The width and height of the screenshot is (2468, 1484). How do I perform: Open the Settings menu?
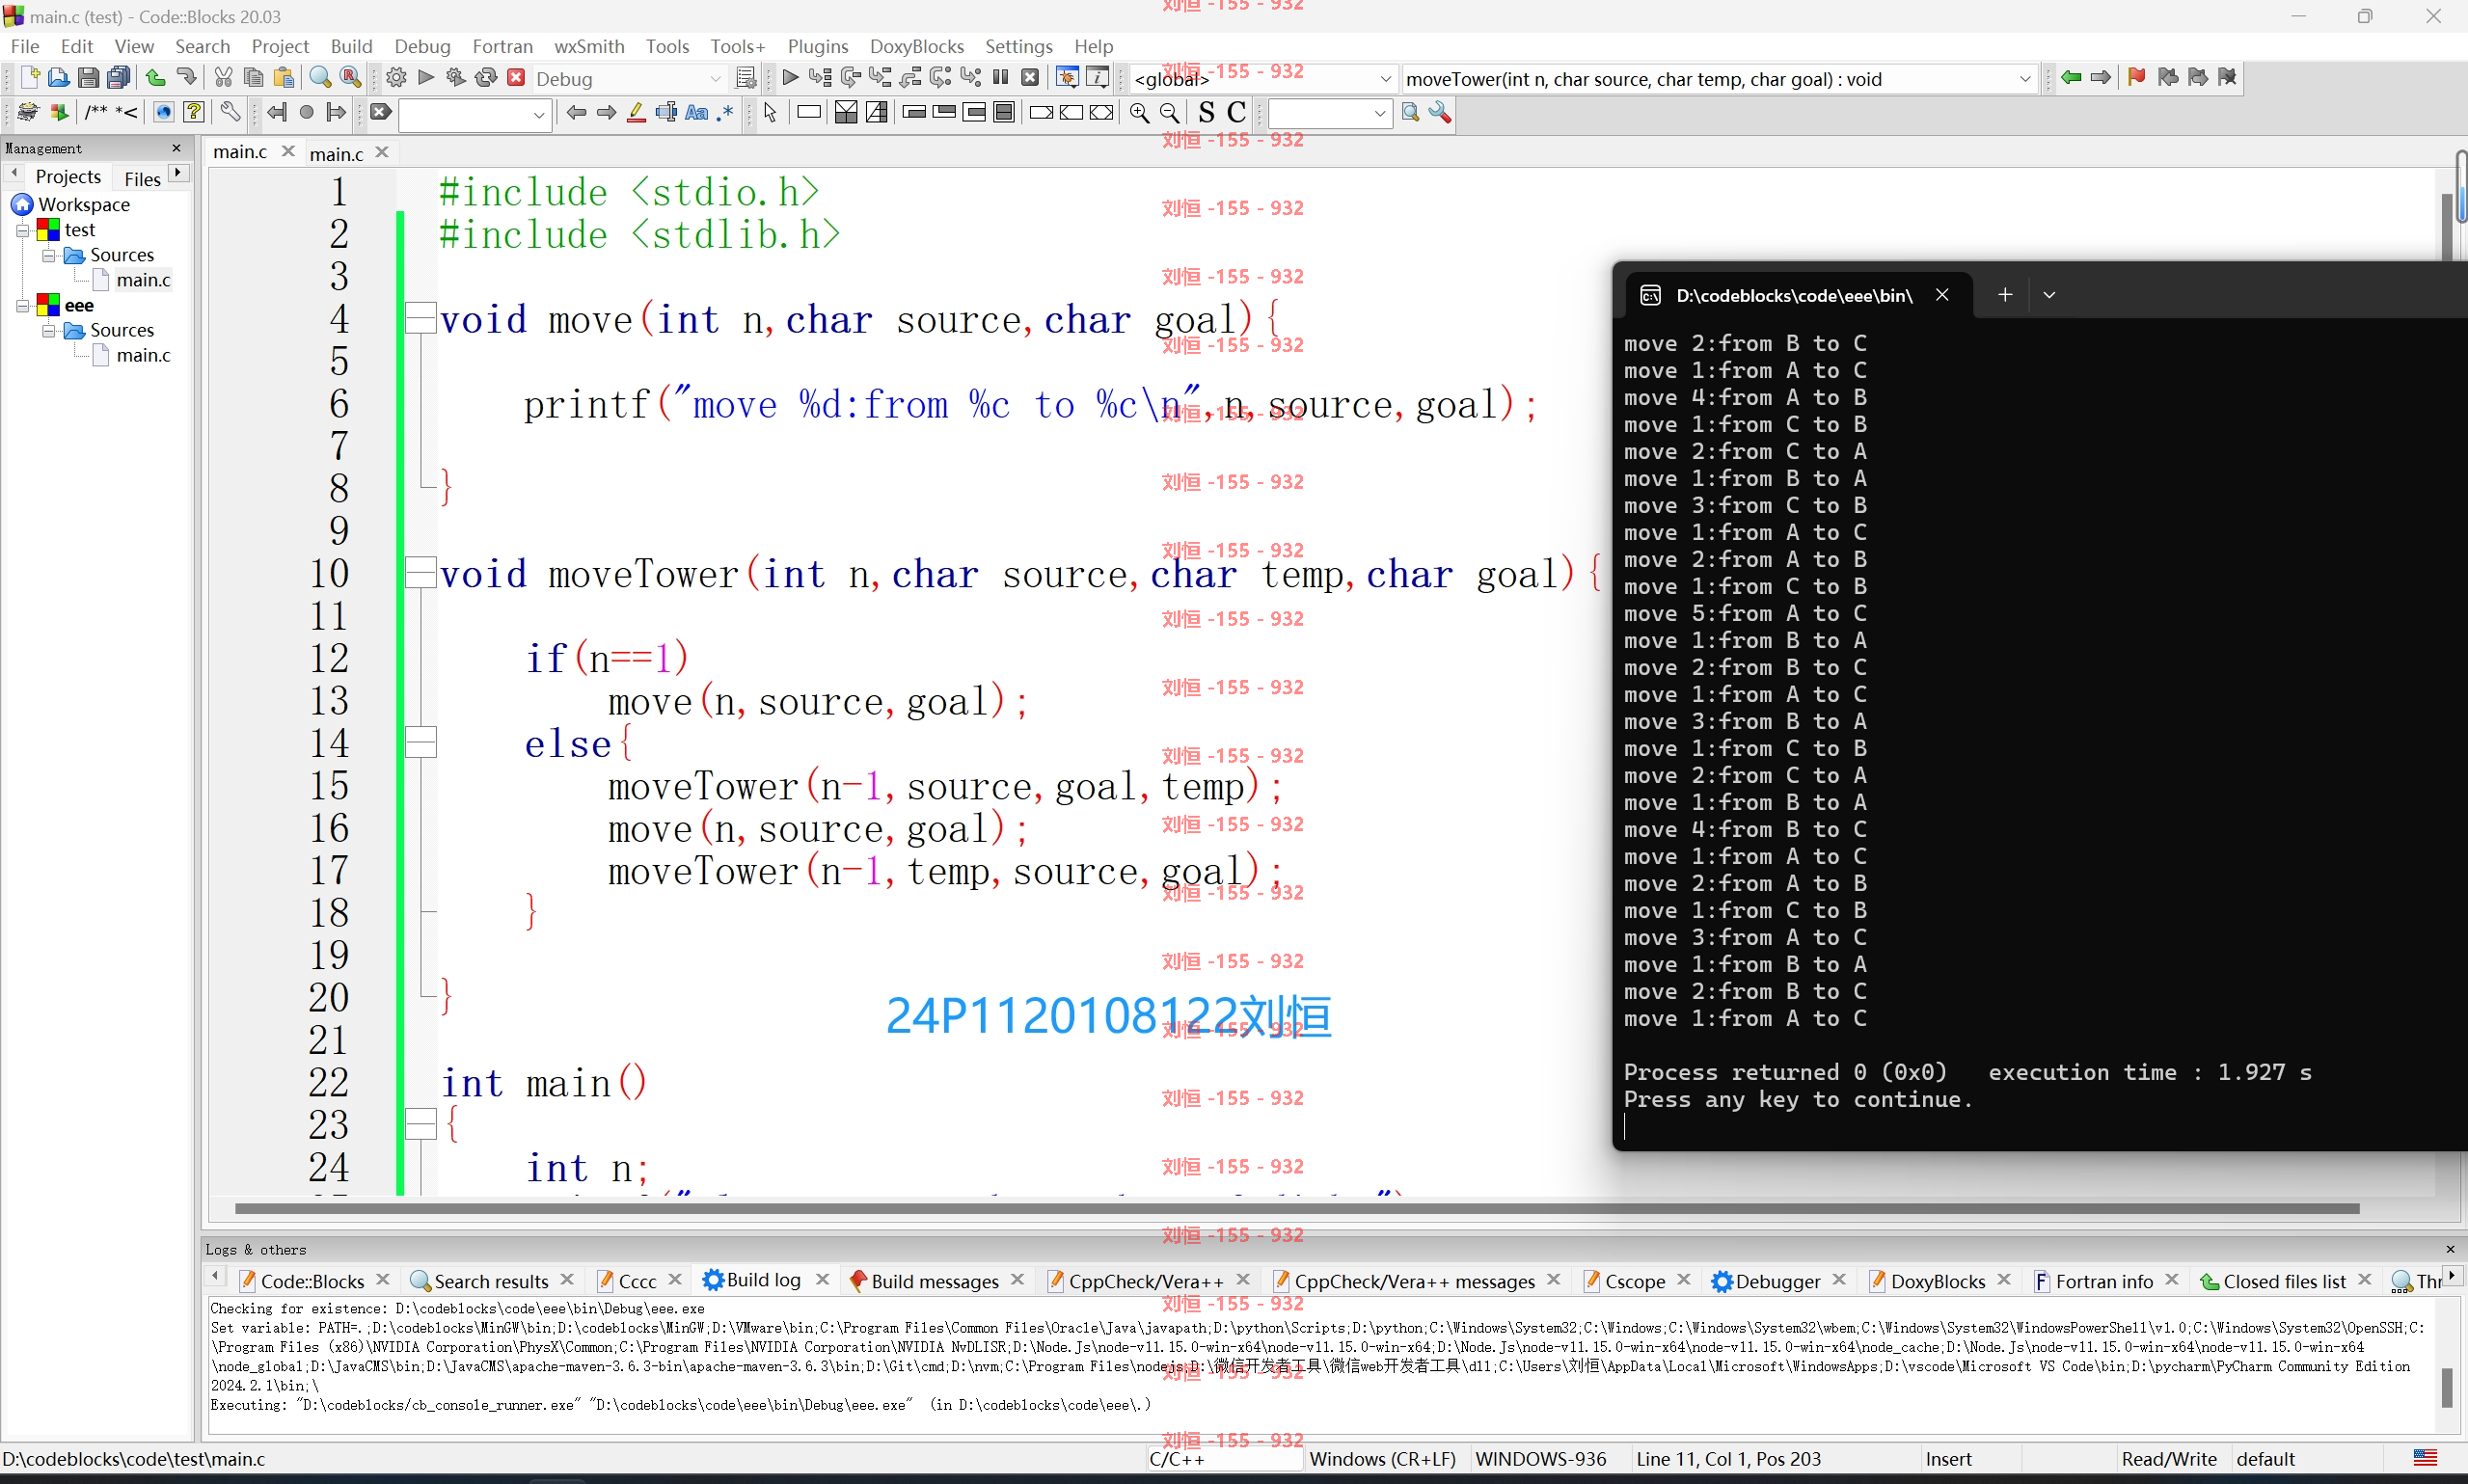coord(1018,46)
